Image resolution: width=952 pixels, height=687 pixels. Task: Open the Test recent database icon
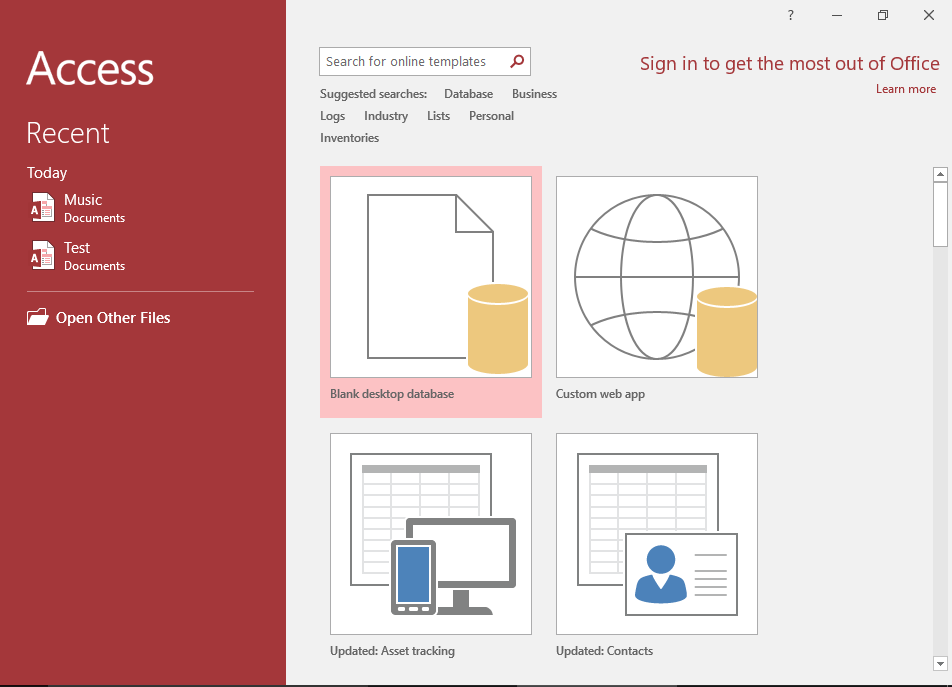[x=43, y=256]
